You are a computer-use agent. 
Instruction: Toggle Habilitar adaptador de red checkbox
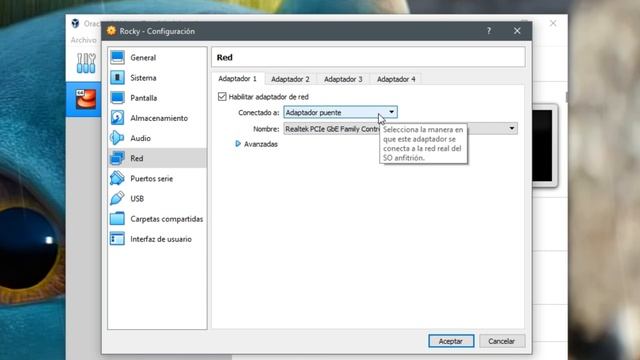[x=222, y=97]
